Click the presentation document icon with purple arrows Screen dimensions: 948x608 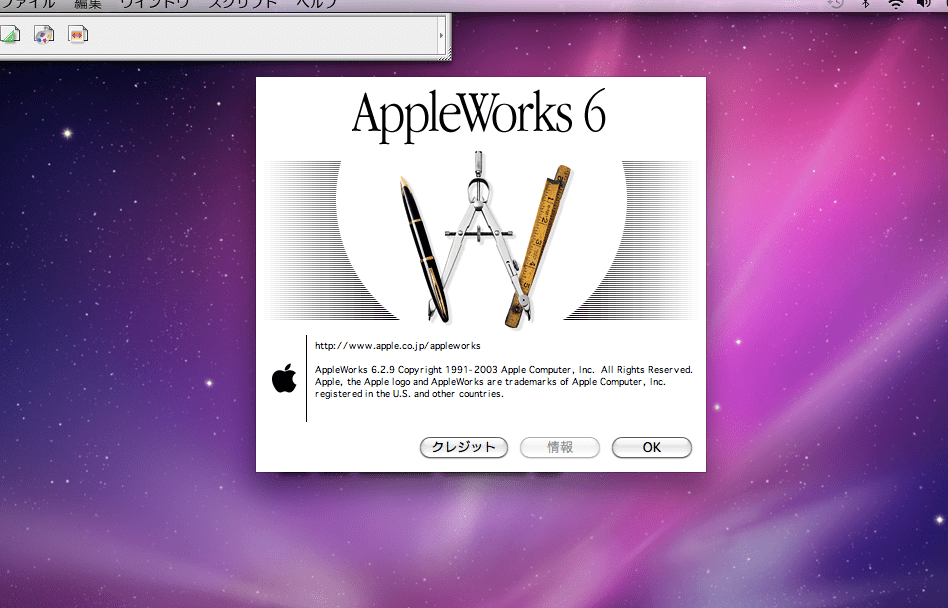coord(78,34)
